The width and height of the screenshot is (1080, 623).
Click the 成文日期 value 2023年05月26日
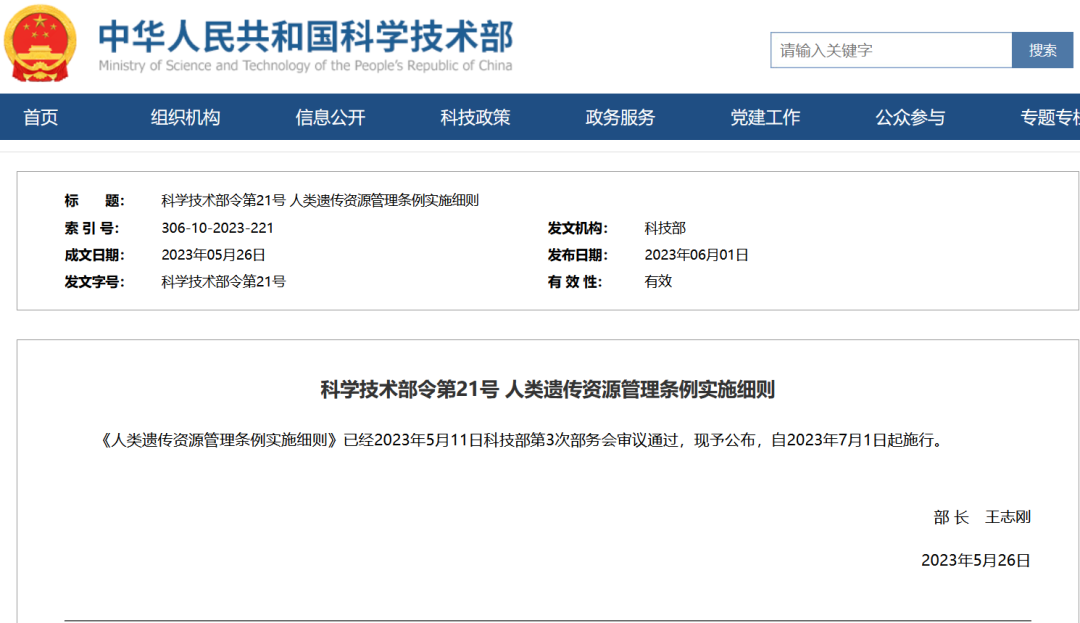pyautogui.click(x=213, y=255)
